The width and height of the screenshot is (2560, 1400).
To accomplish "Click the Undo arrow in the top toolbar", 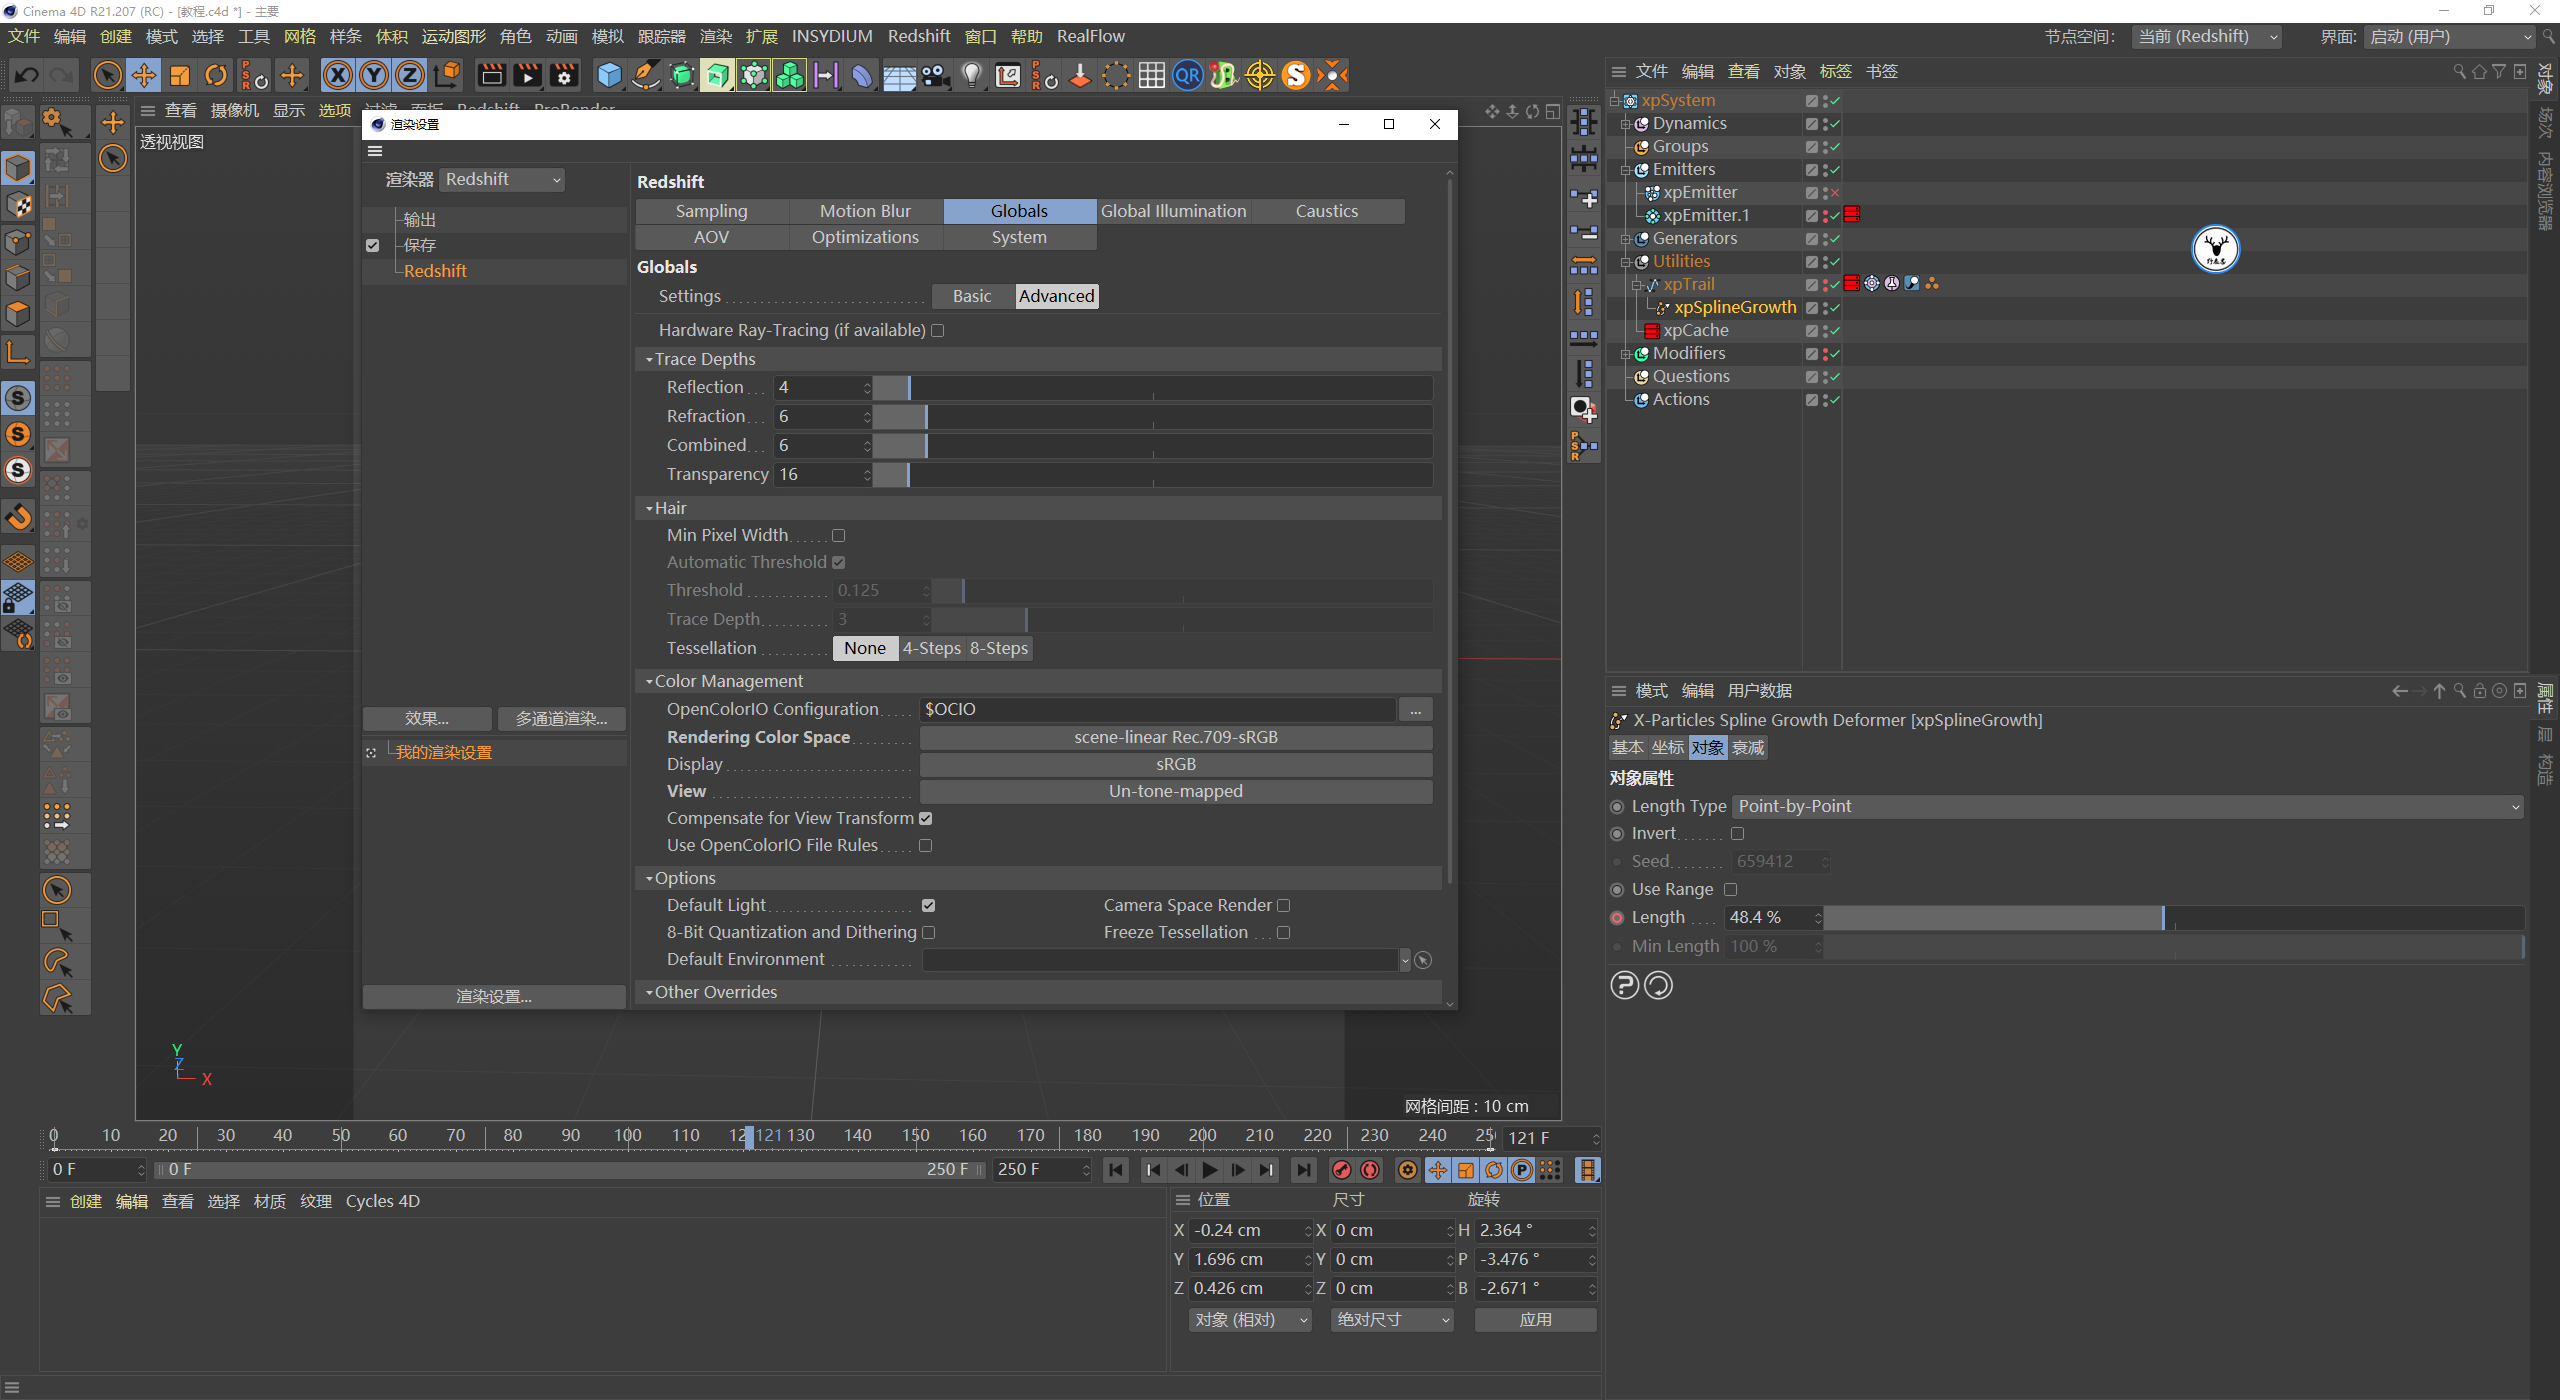I will click(x=27, y=75).
